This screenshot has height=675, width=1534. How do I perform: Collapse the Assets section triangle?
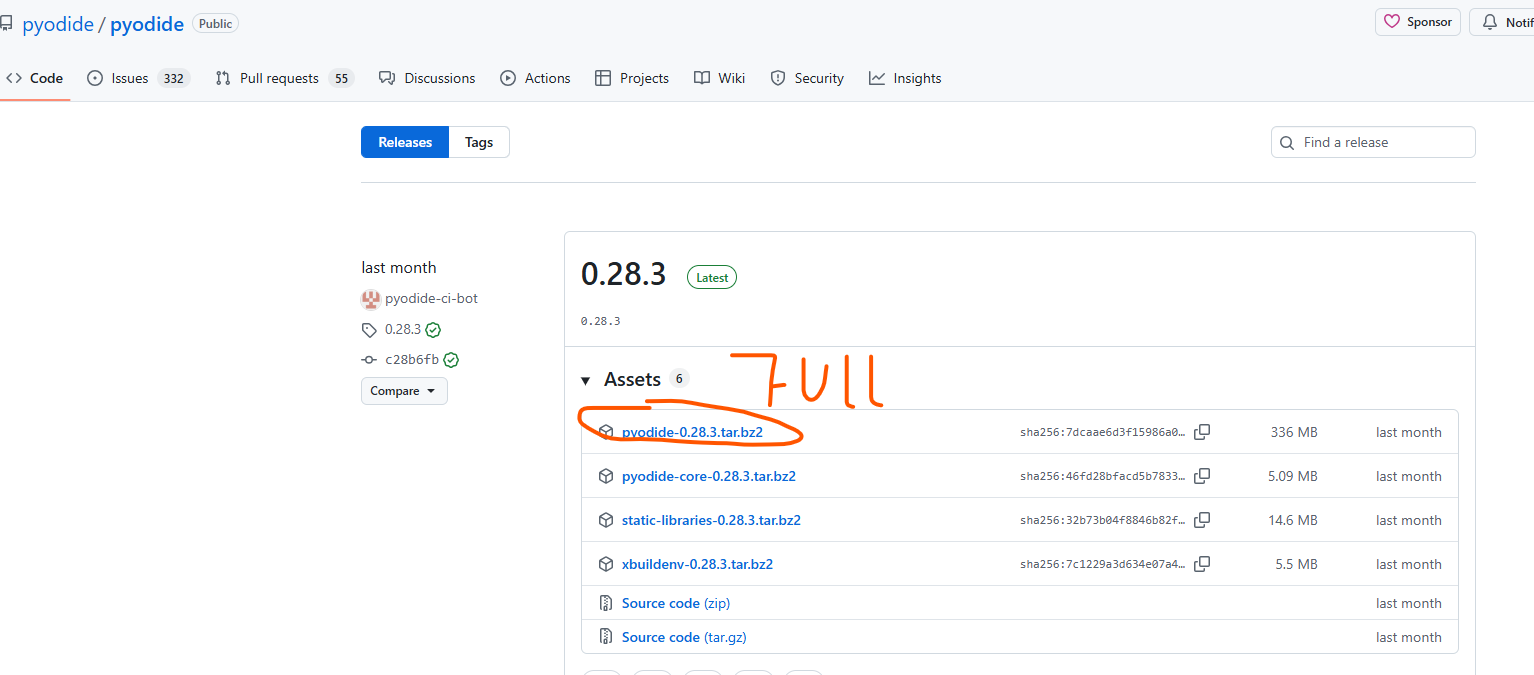586,380
